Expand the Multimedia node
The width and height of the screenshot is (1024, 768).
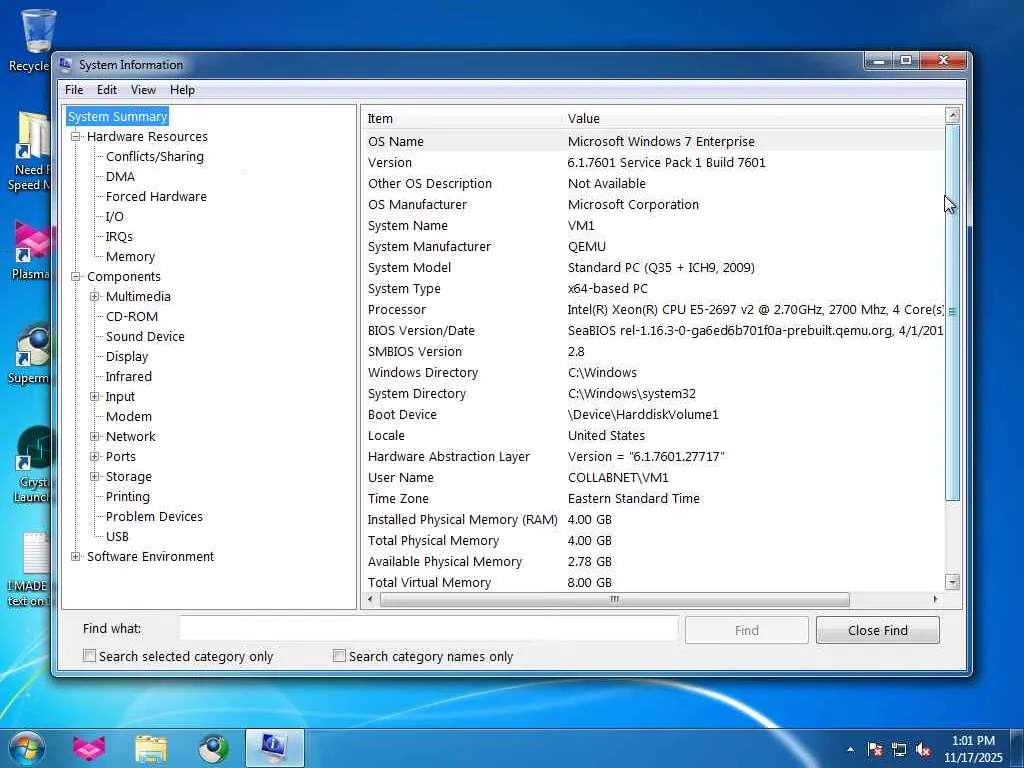[x=95, y=296]
